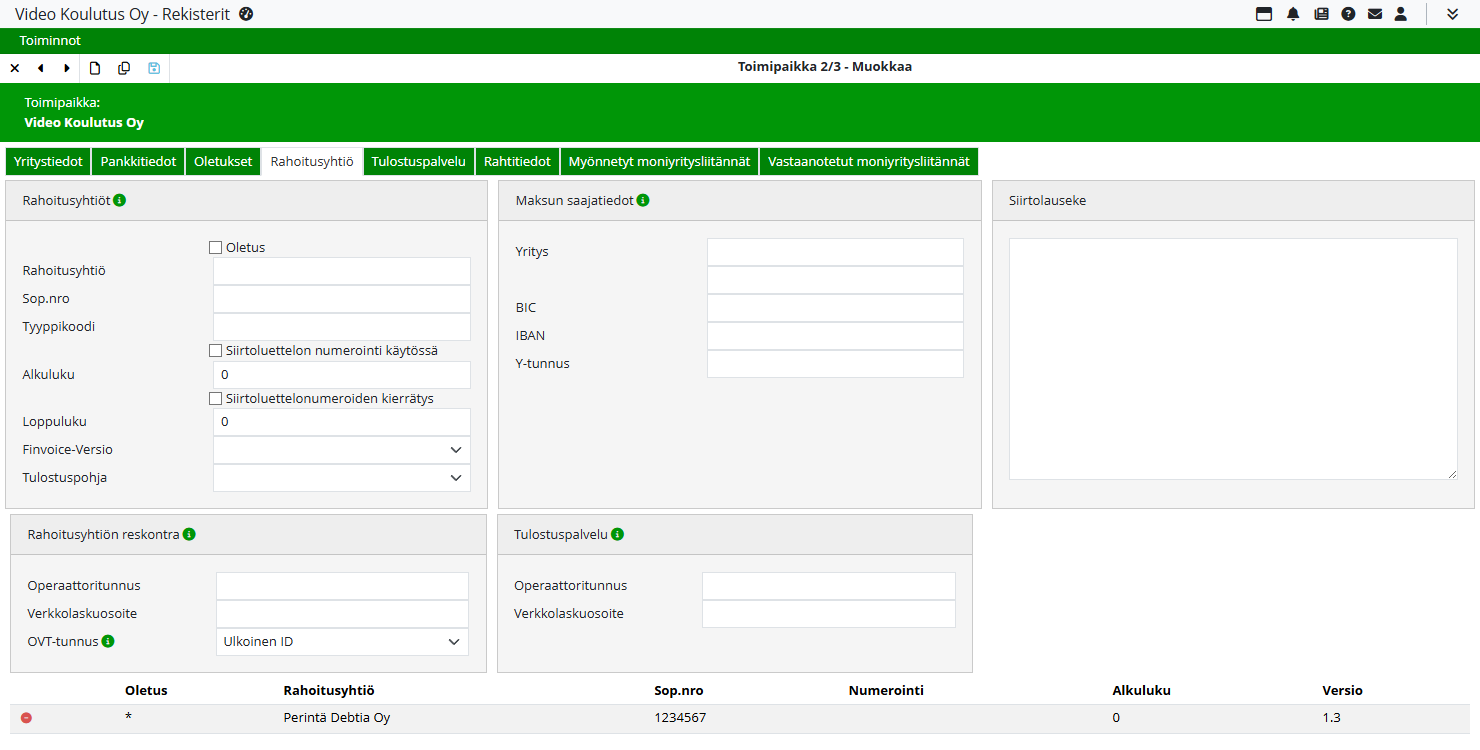The height and width of the screenshot is (750, 1480).
Task: Enable the Oletus checkbox
Action: pos(215,248)
